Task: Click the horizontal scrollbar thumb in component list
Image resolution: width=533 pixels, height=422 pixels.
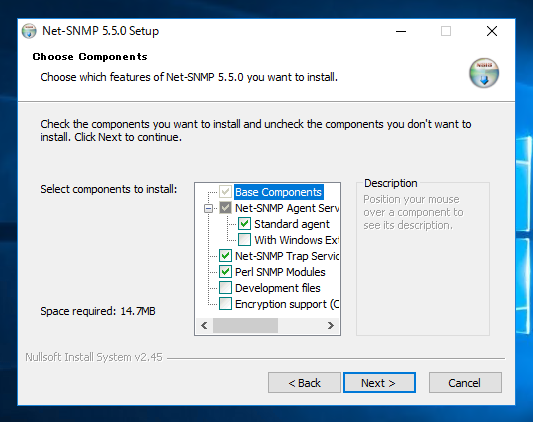Action: [245, 325]
